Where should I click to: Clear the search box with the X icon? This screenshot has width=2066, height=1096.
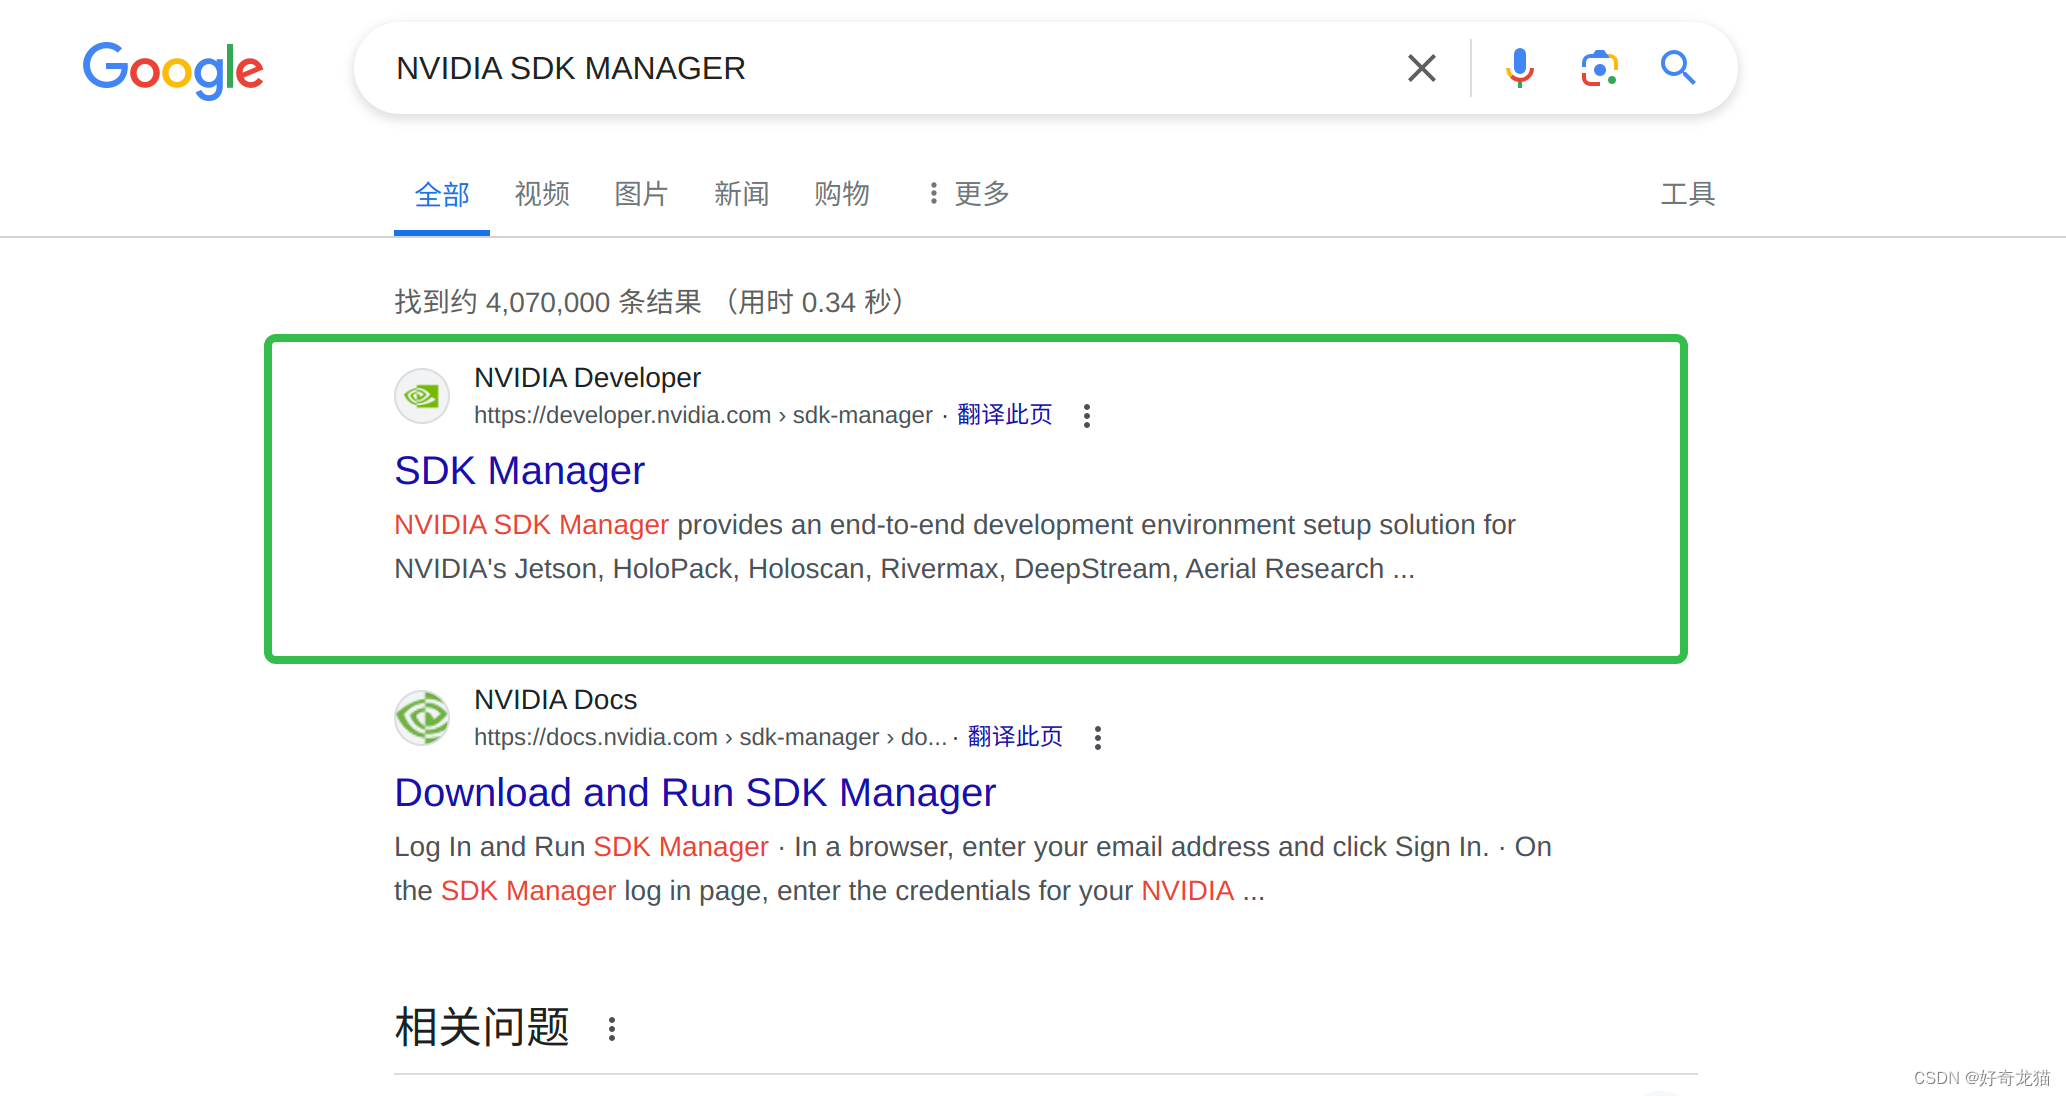coord(1421,68)
